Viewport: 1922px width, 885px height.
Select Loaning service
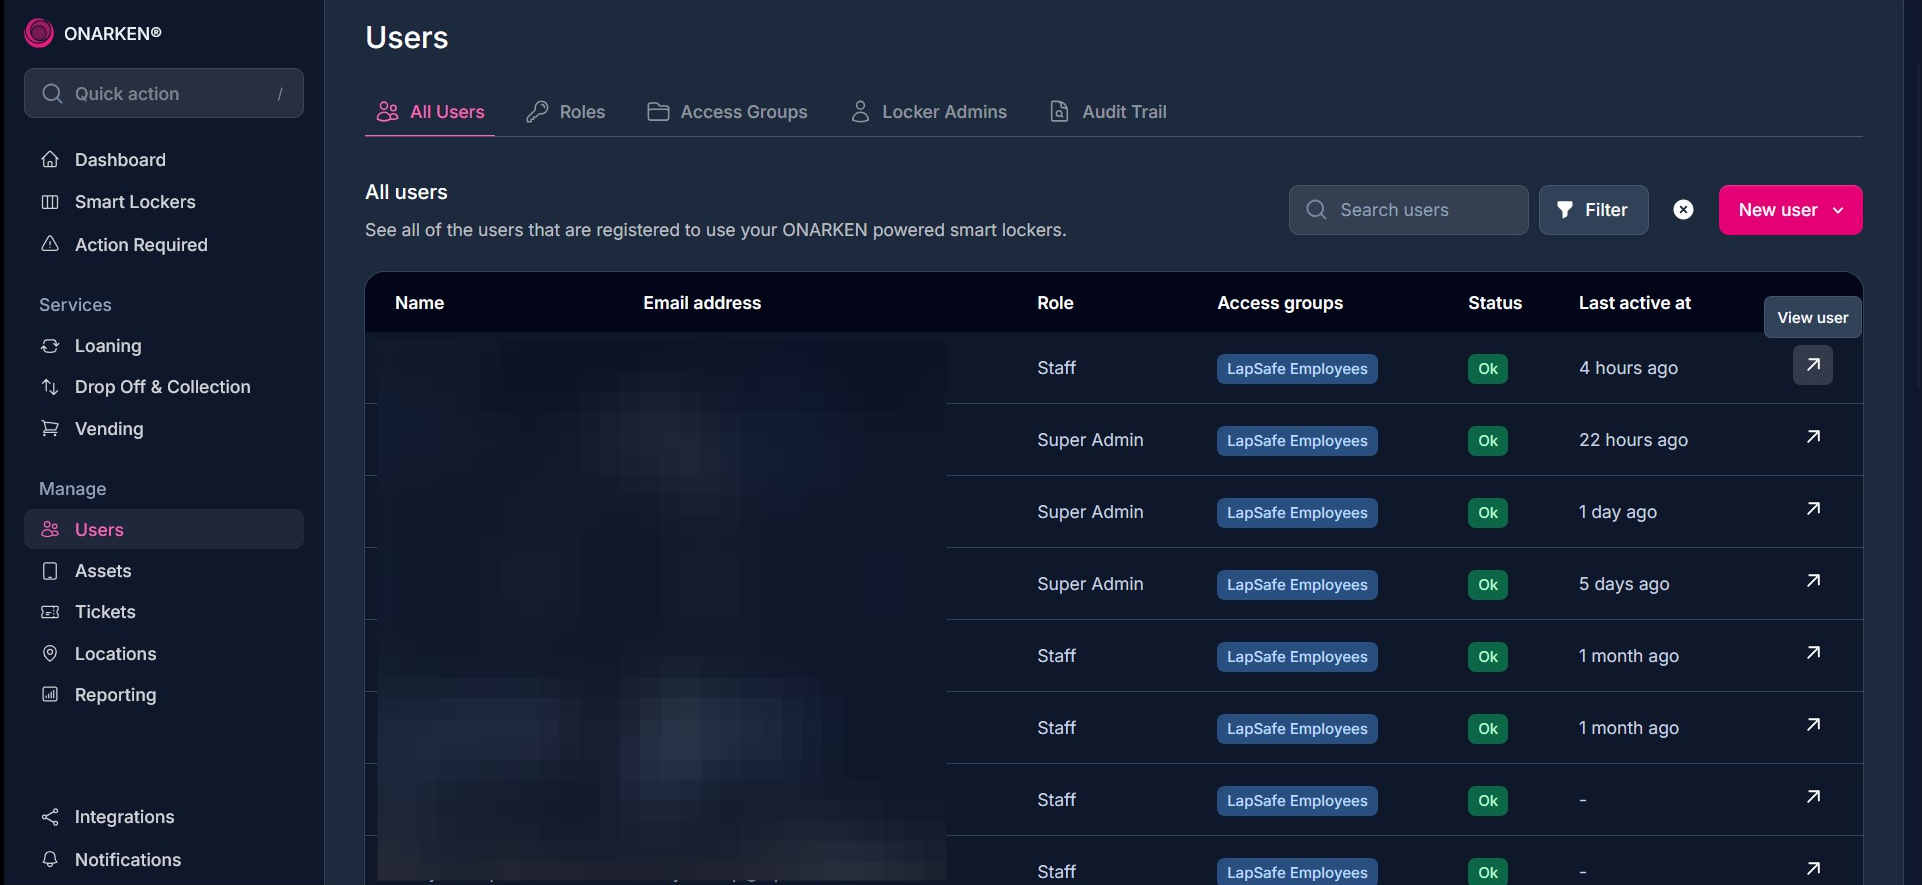tap(108, 346)
